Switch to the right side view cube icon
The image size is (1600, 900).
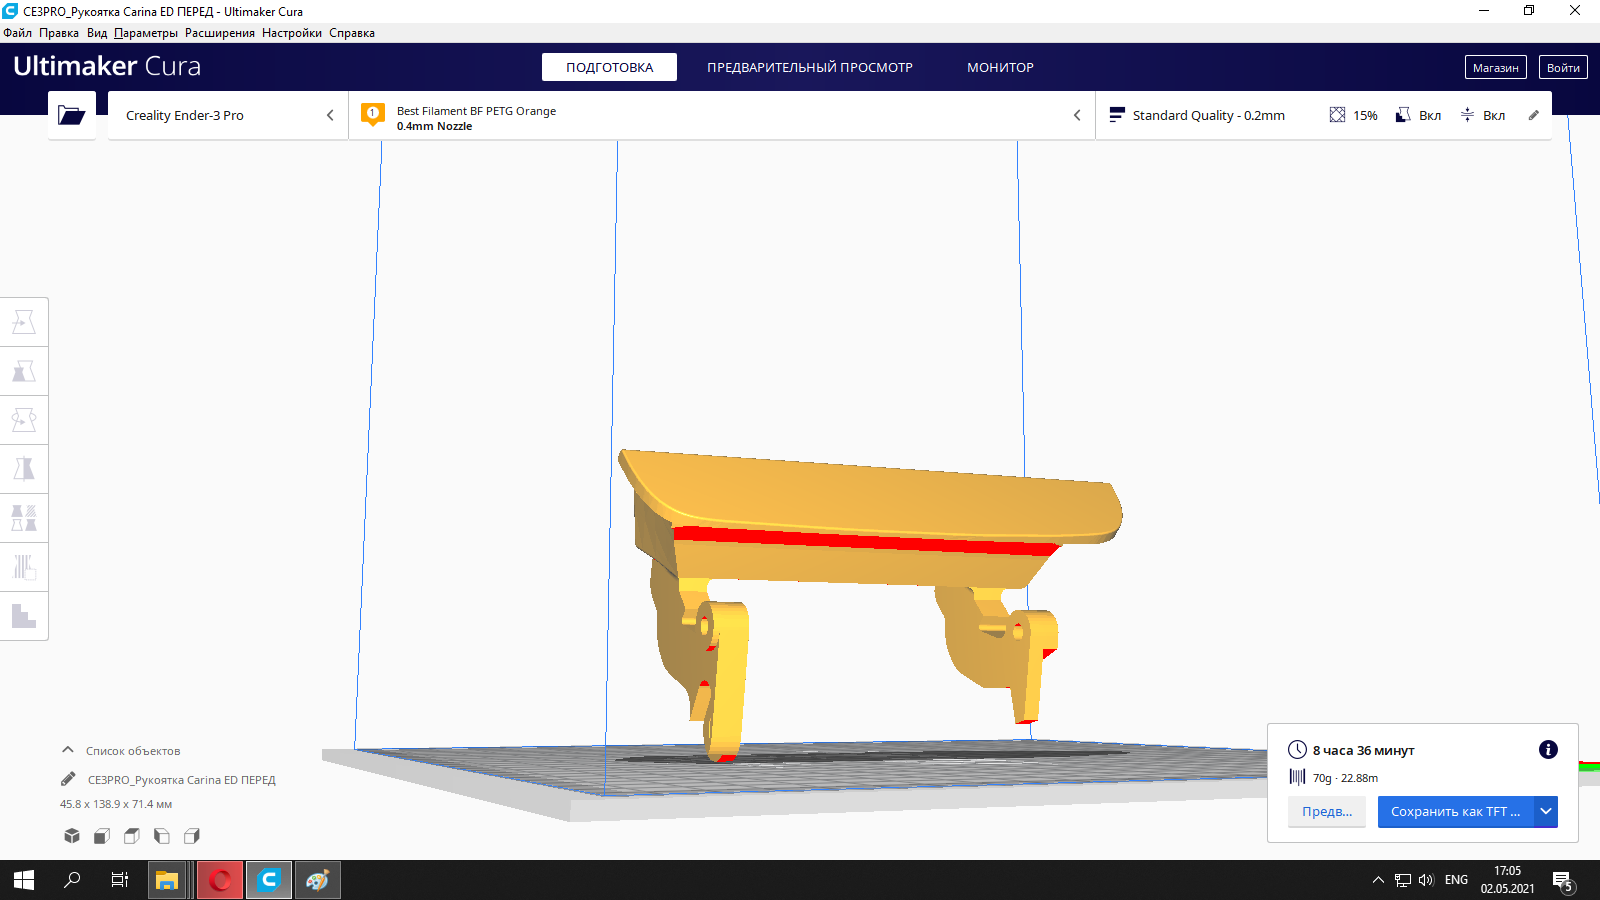click(192, 836)
